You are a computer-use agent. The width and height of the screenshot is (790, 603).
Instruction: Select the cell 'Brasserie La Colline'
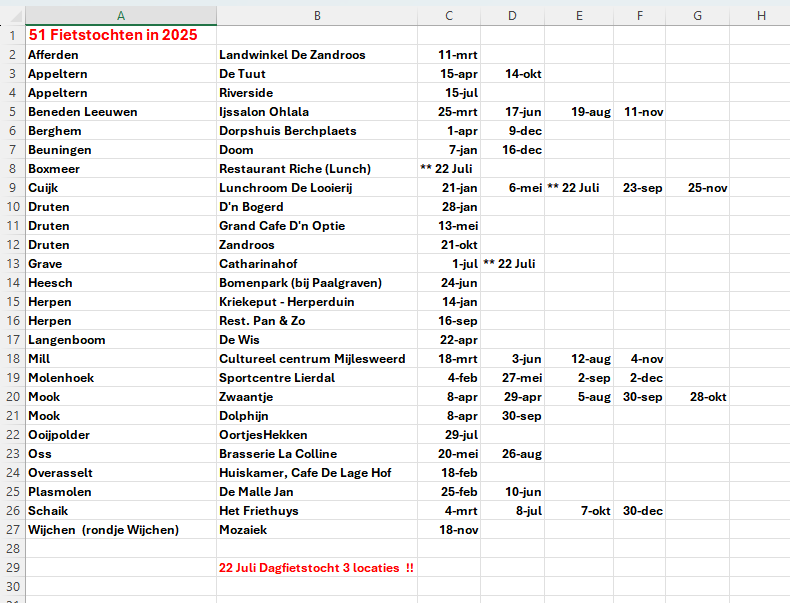pos(317,454)
